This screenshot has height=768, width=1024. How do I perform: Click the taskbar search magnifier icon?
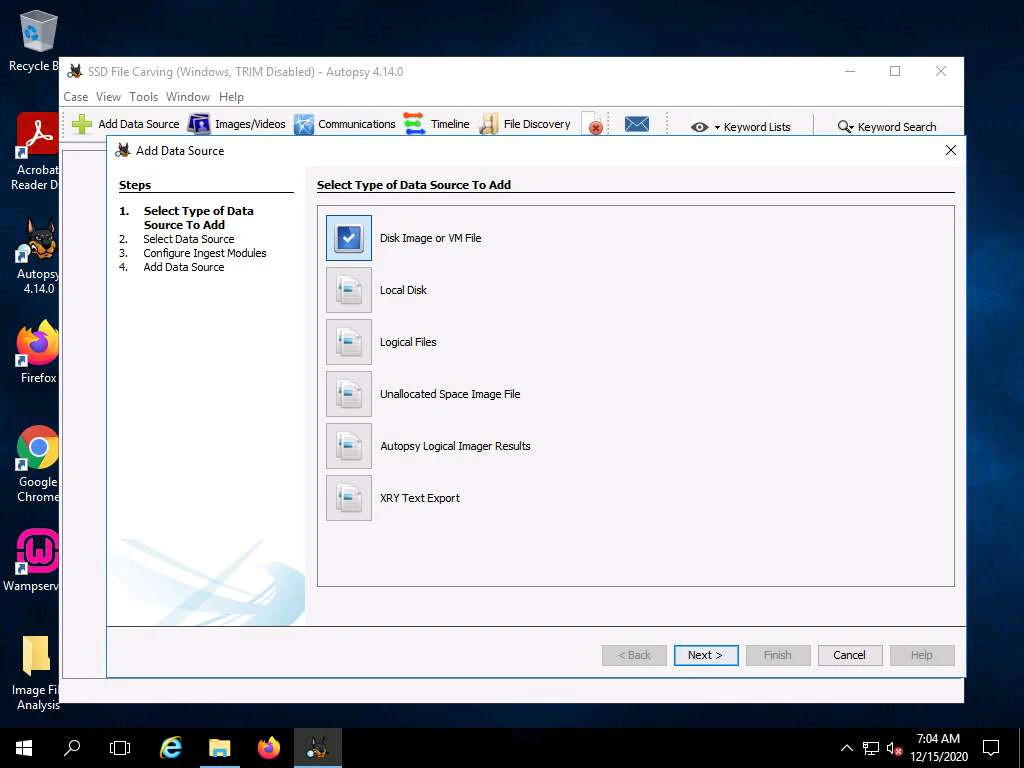click(x=72, y=748)
